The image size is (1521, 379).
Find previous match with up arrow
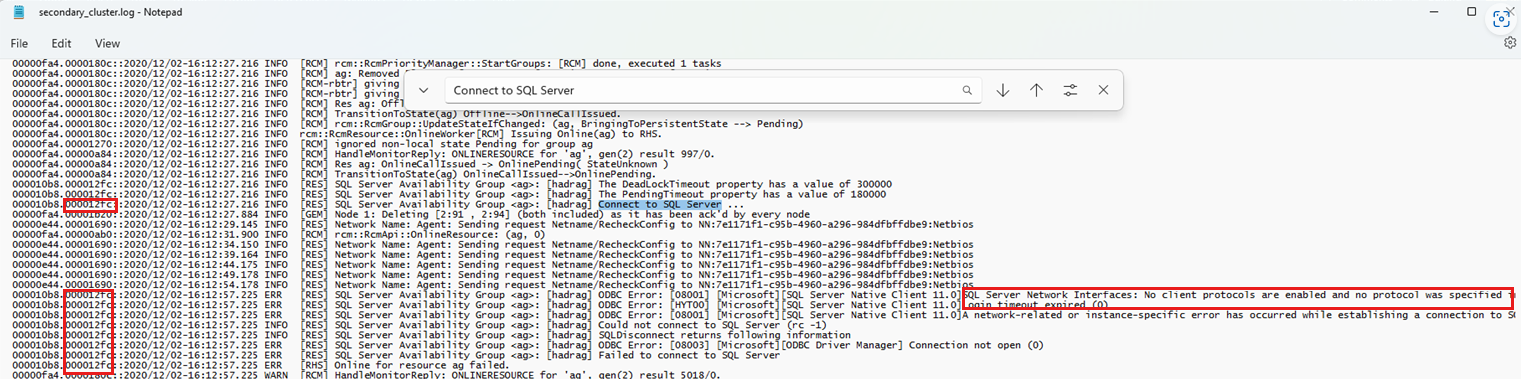tap(1036, 90)
